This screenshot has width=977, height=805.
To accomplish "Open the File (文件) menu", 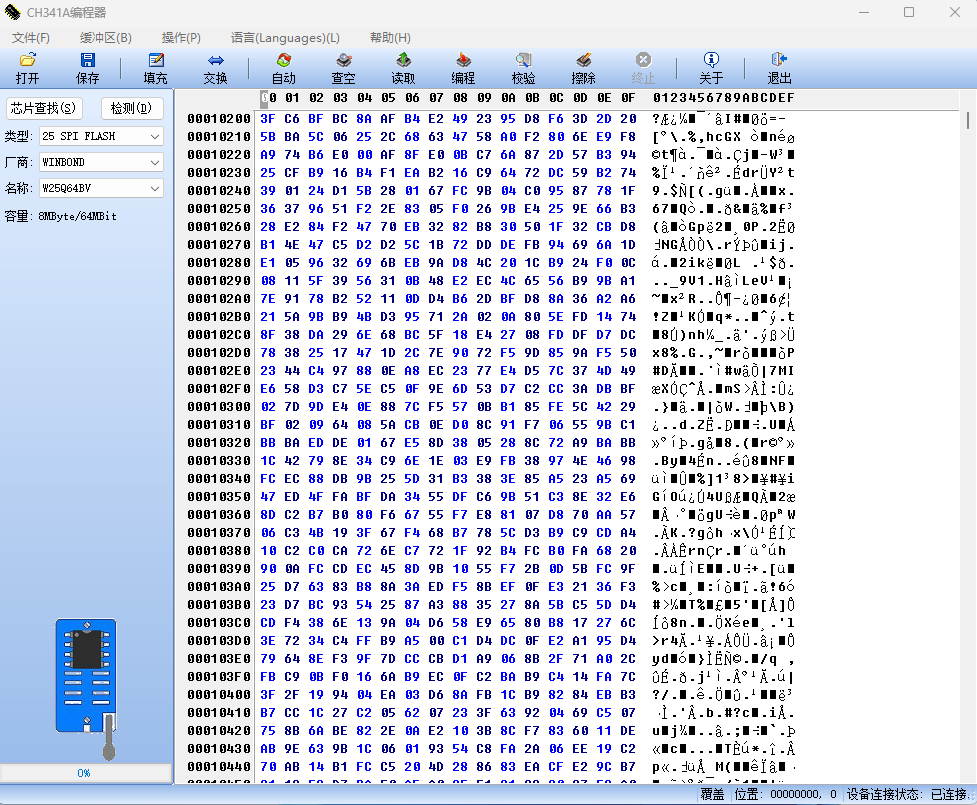I will pyautogui.click(x=30, y=37).
